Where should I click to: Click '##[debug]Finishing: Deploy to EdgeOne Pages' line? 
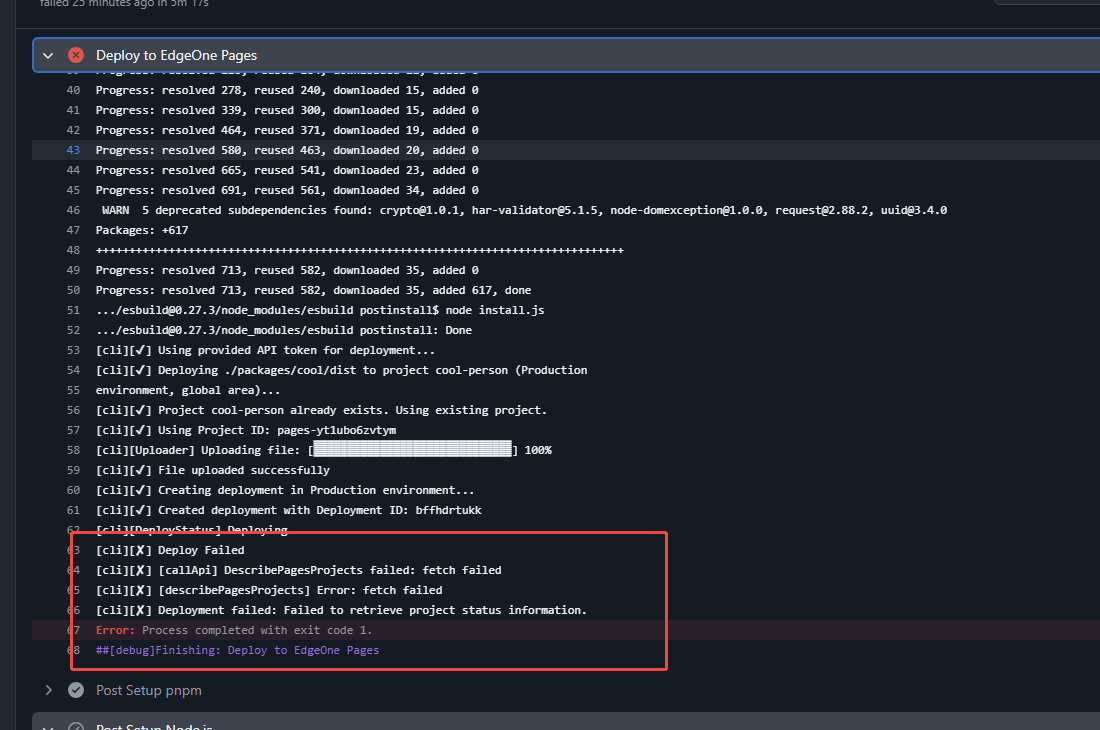click(237, 650)
